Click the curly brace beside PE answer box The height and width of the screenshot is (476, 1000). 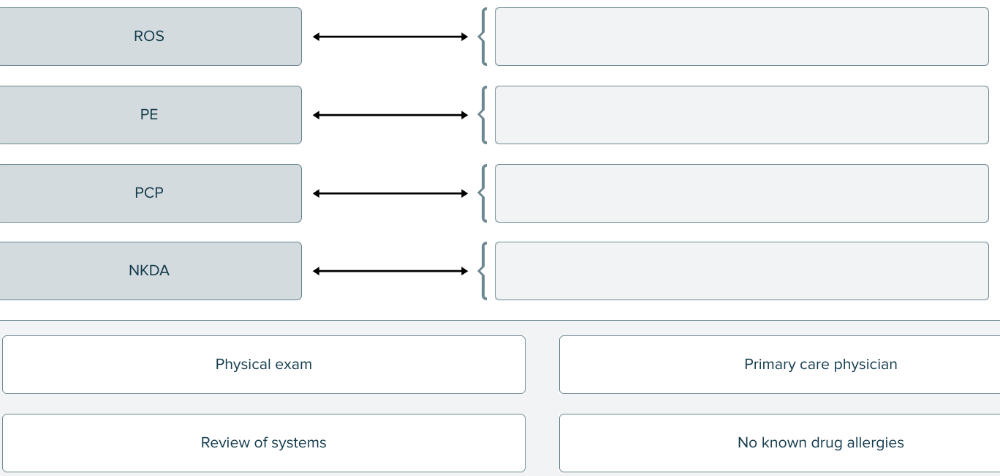(x=483, y=115)
